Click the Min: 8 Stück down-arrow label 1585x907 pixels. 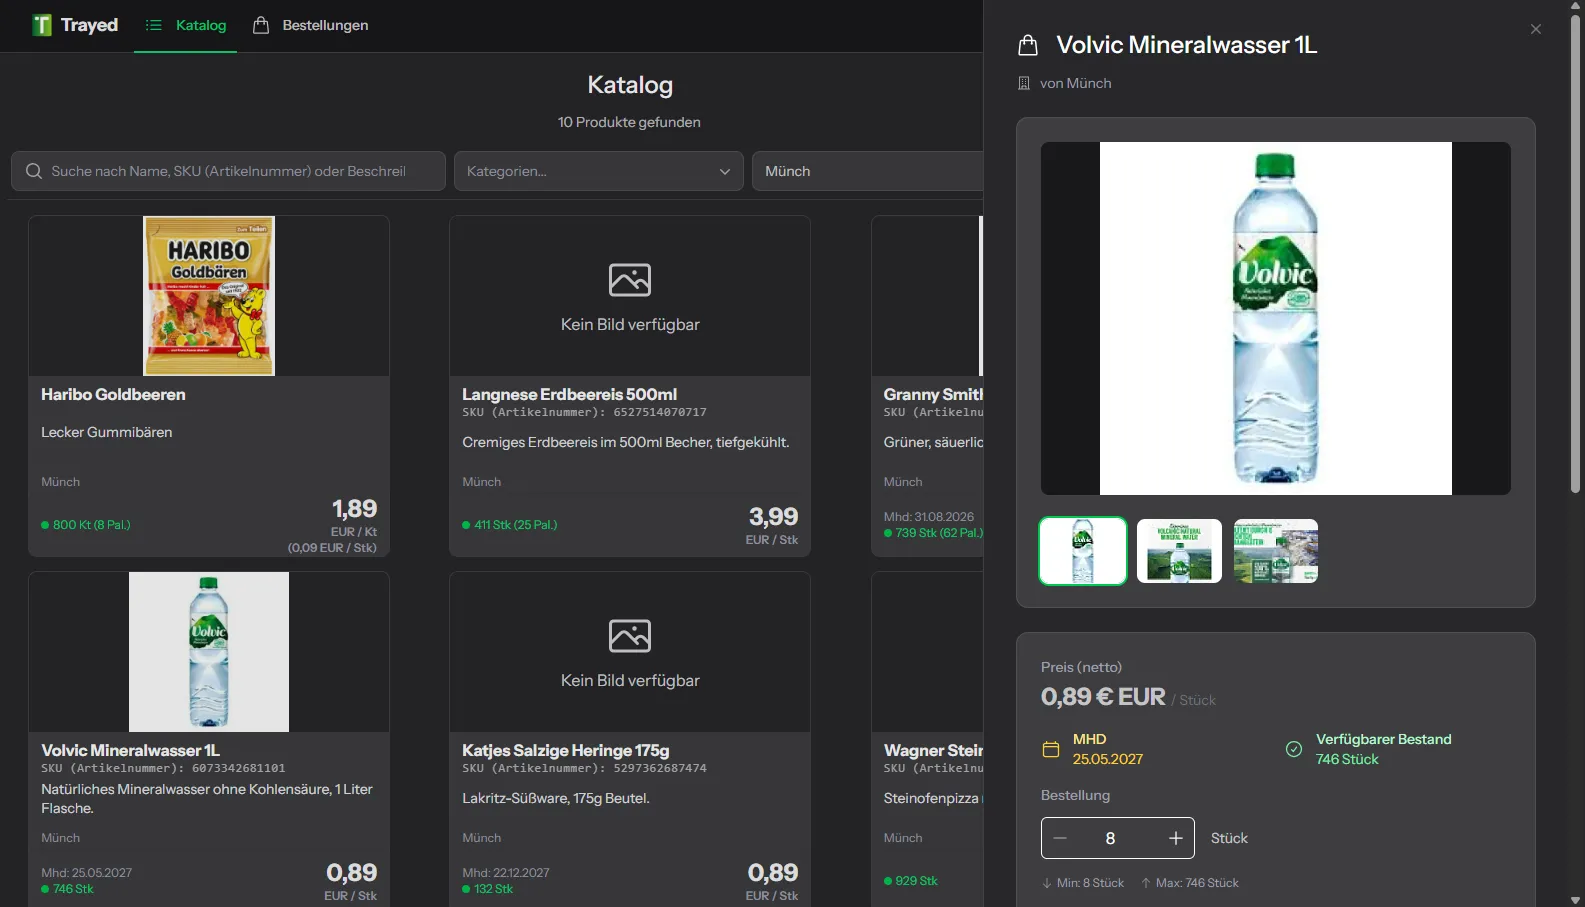point(1083,883)
